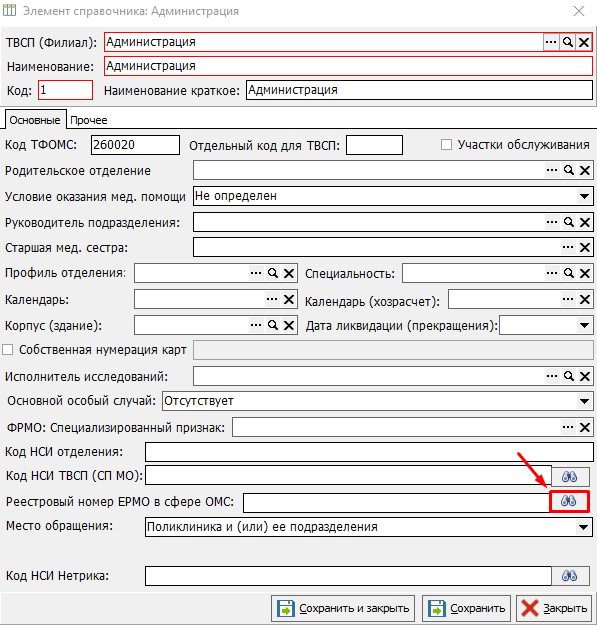Viewport: 597px width, 627px height.
Task: Click the Закрыть button
Action: coord(554,608)
